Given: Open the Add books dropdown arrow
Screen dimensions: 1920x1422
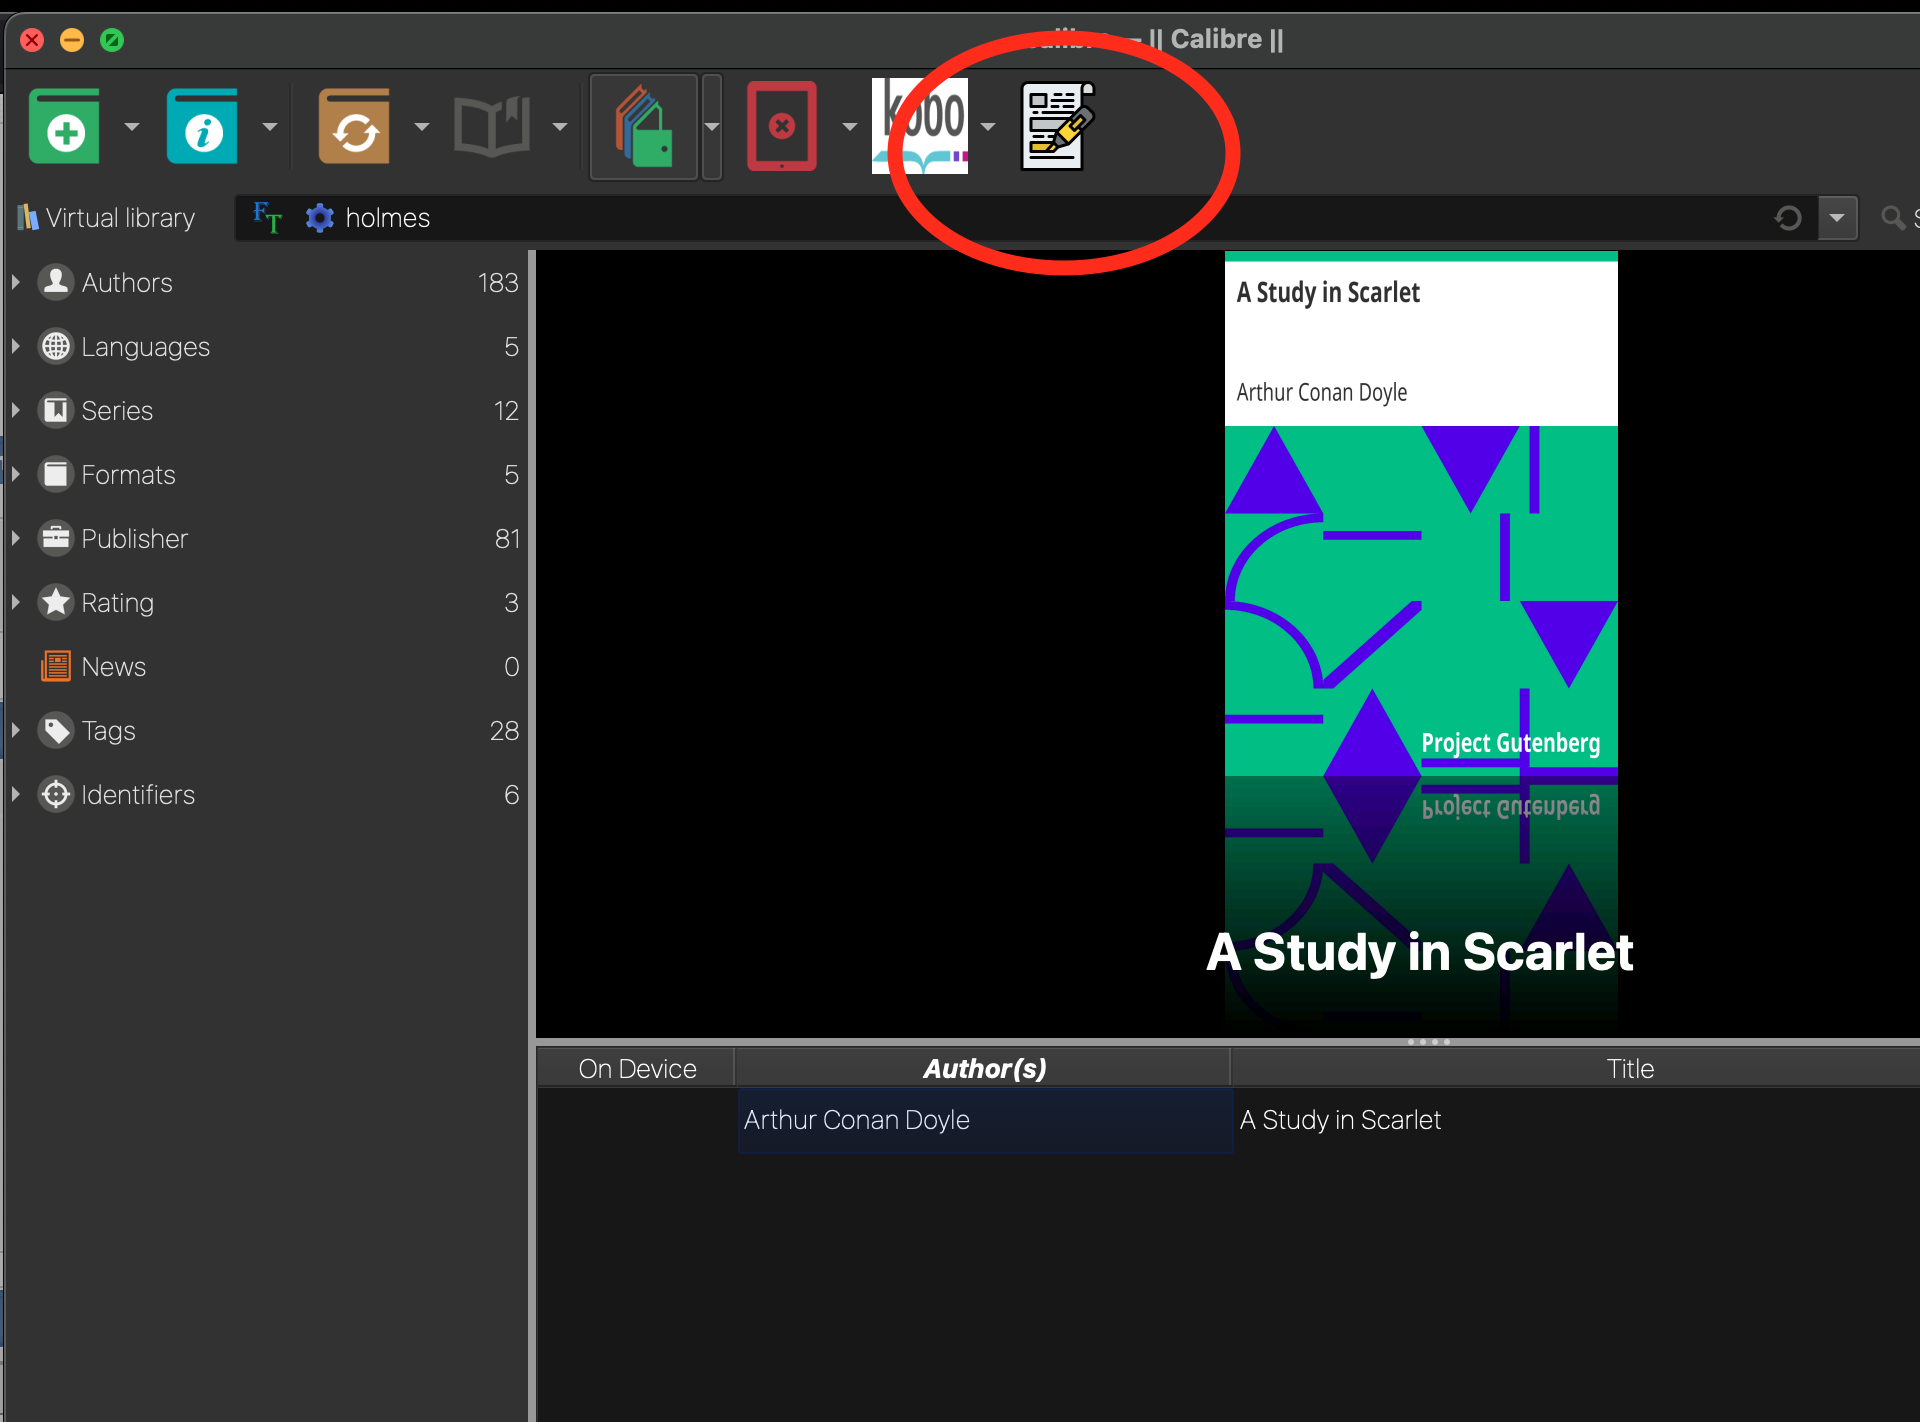Looking at the screenshot, I should click(132, 127).
